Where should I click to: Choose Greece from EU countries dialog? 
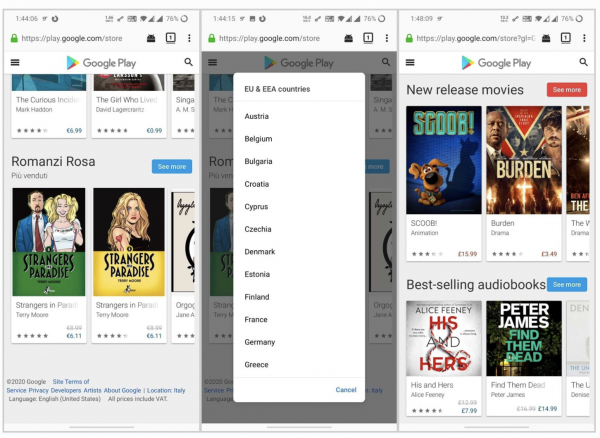[x=299, y=365]
